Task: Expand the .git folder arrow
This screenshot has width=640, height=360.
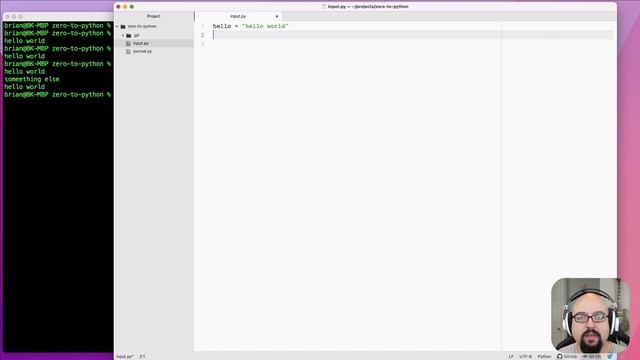Action: point(123,36)
